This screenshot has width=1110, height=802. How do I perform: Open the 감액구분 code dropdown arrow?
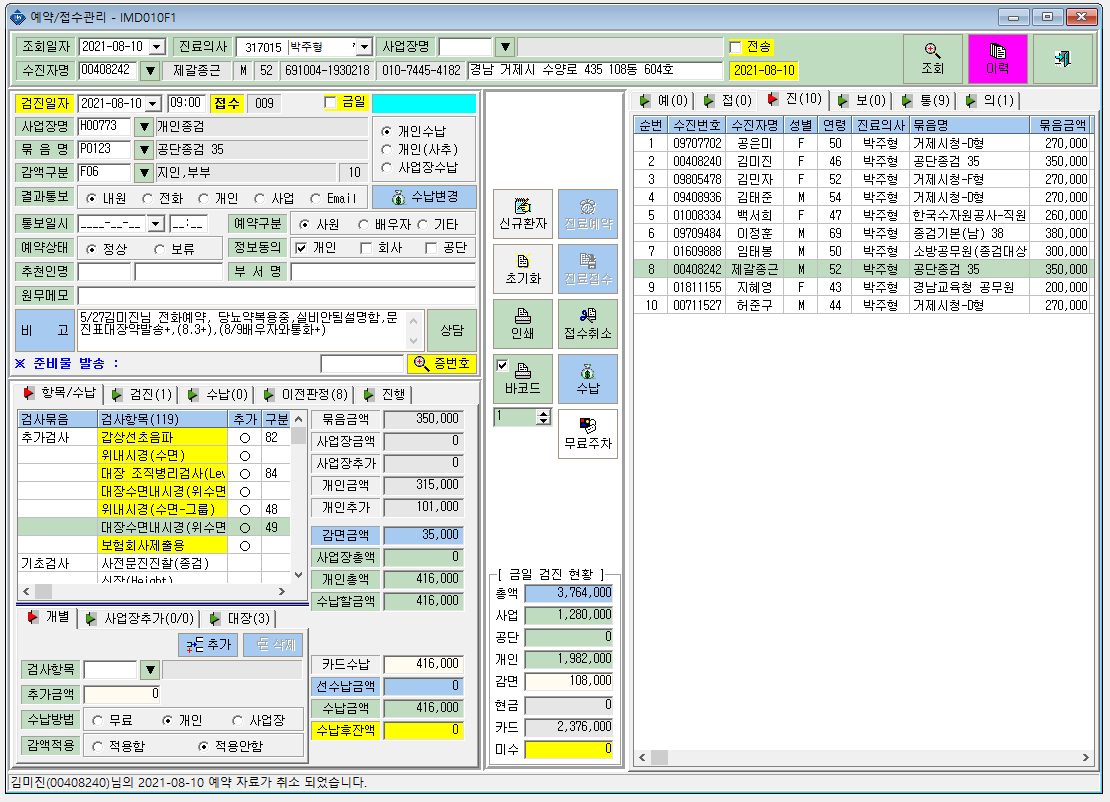click(x=144, y=172)
